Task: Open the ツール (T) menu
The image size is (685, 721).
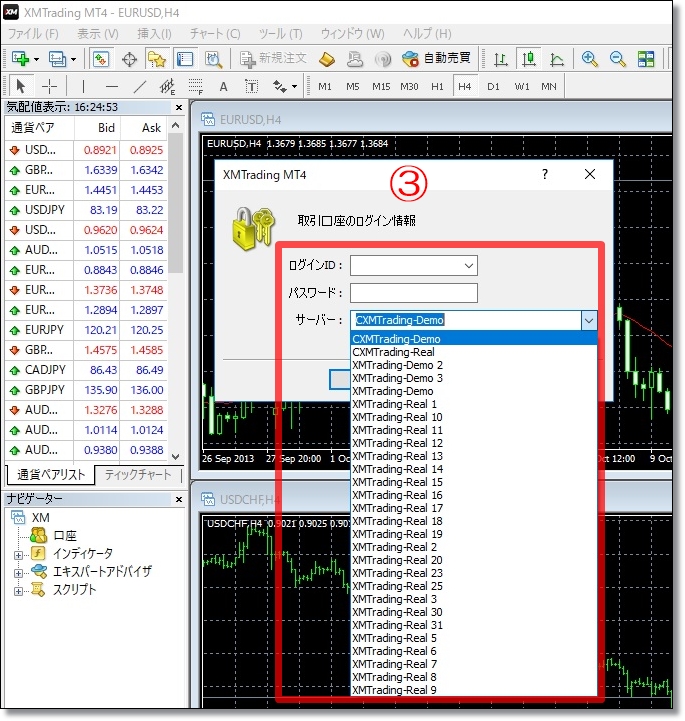Action: pos(280,34)
